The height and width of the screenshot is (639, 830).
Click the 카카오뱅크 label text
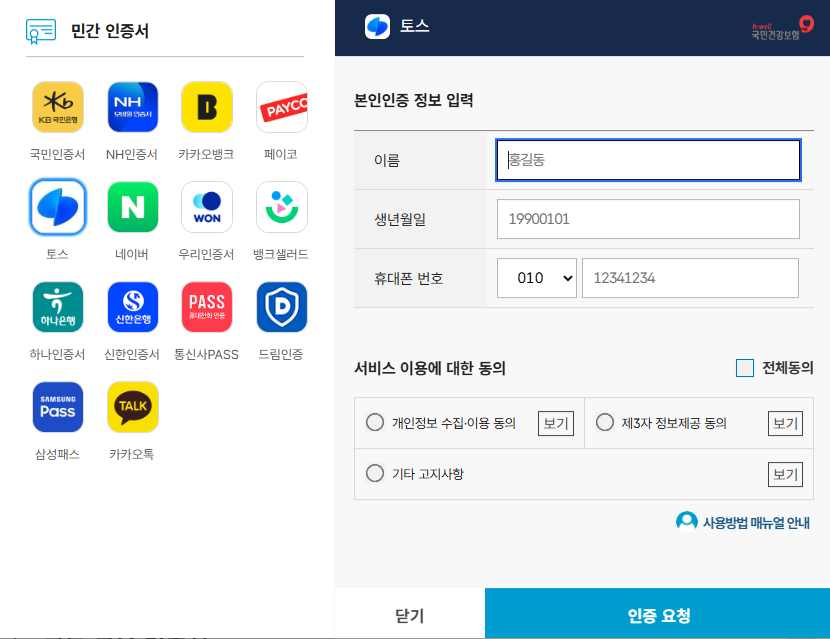[x=206, y=155]
